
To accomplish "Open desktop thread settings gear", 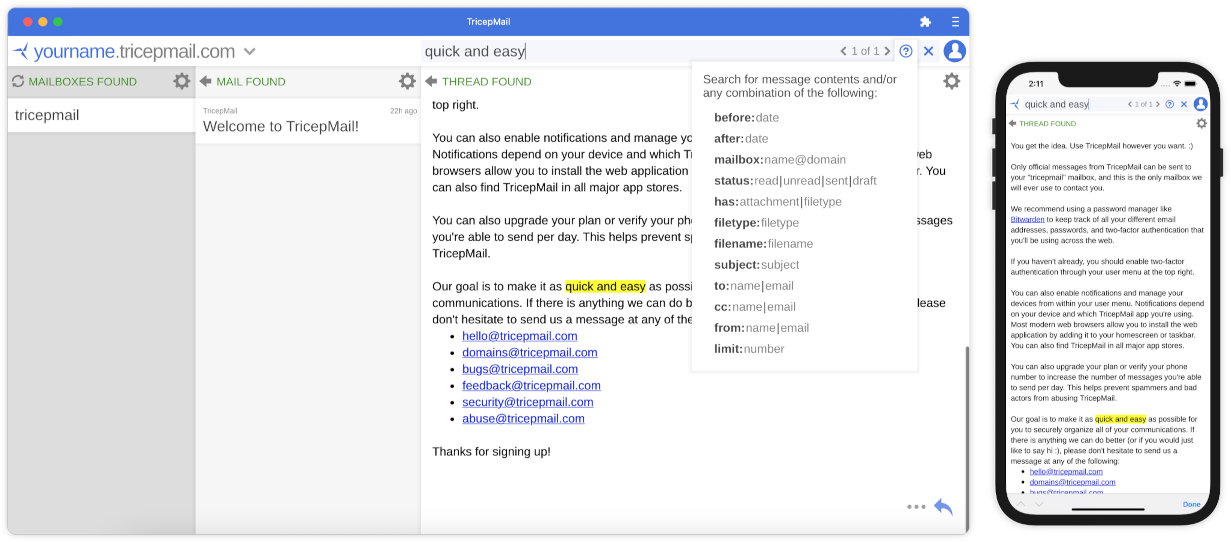I will pyautogui.click(x=952, y=81).
